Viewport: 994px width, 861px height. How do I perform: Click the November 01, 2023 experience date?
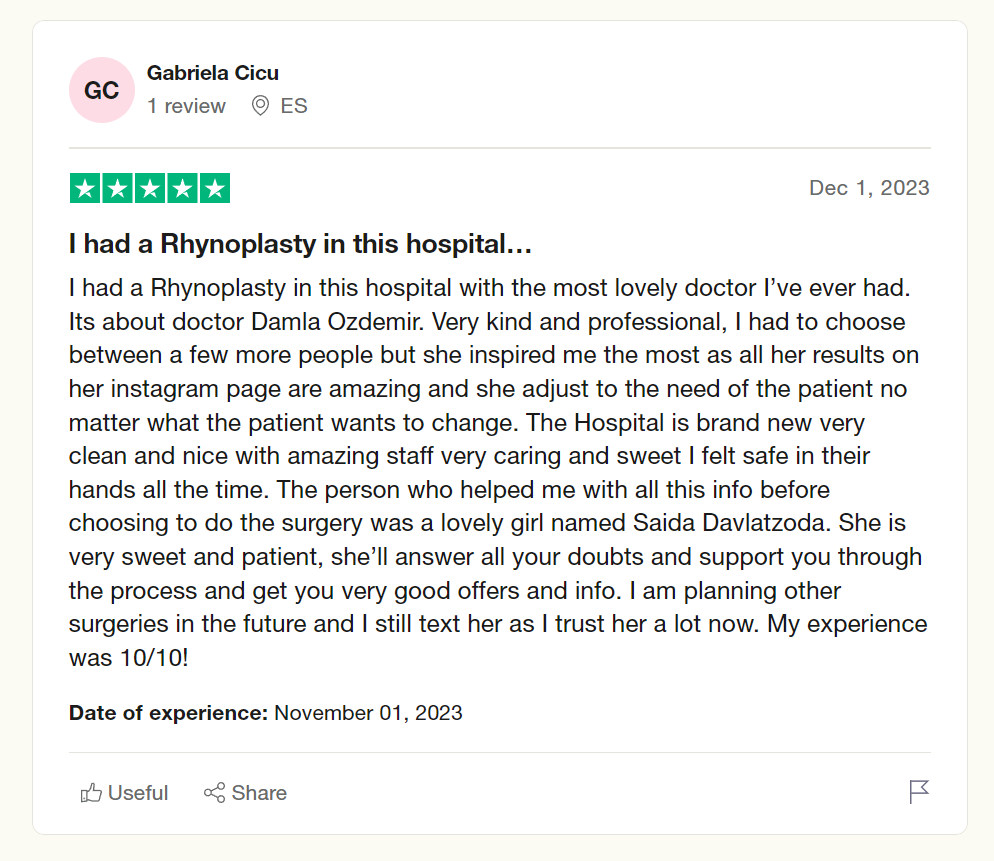368,713
